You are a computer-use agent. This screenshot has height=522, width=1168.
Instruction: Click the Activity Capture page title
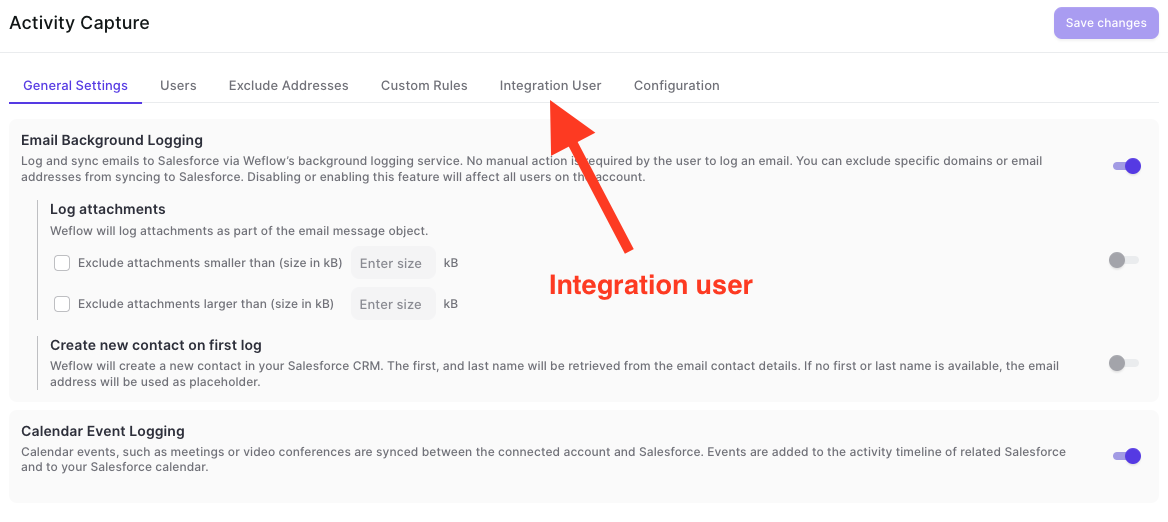pyautogui.click(x=79, y=22)
